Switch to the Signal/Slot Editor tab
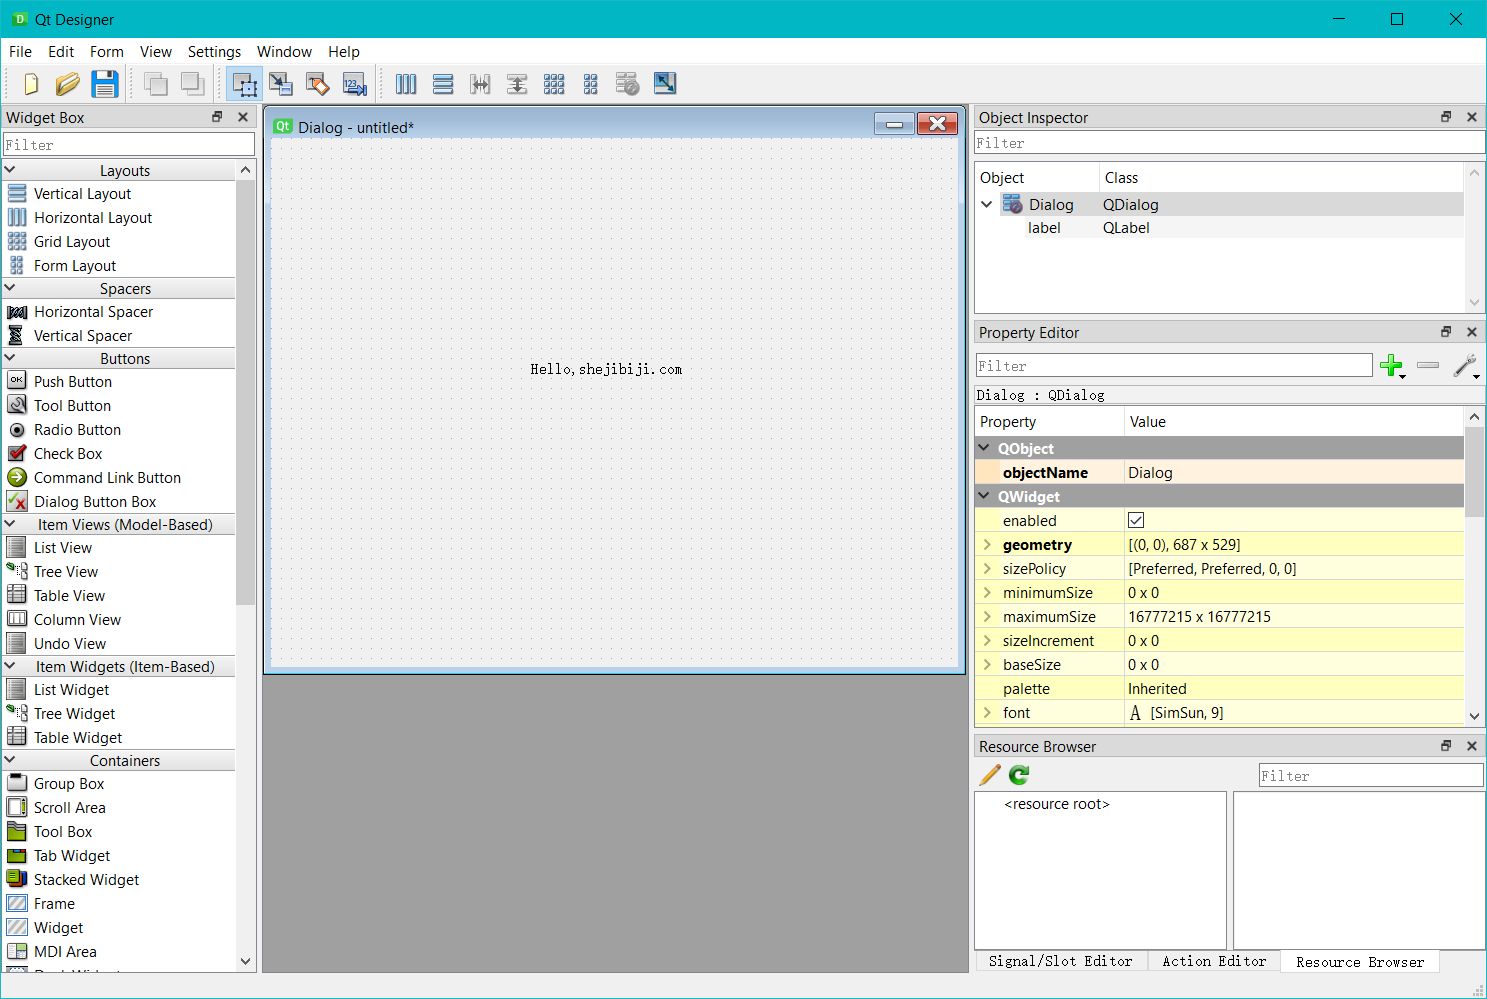Screen dimensions: 1487x999 tap(1060, 961)
